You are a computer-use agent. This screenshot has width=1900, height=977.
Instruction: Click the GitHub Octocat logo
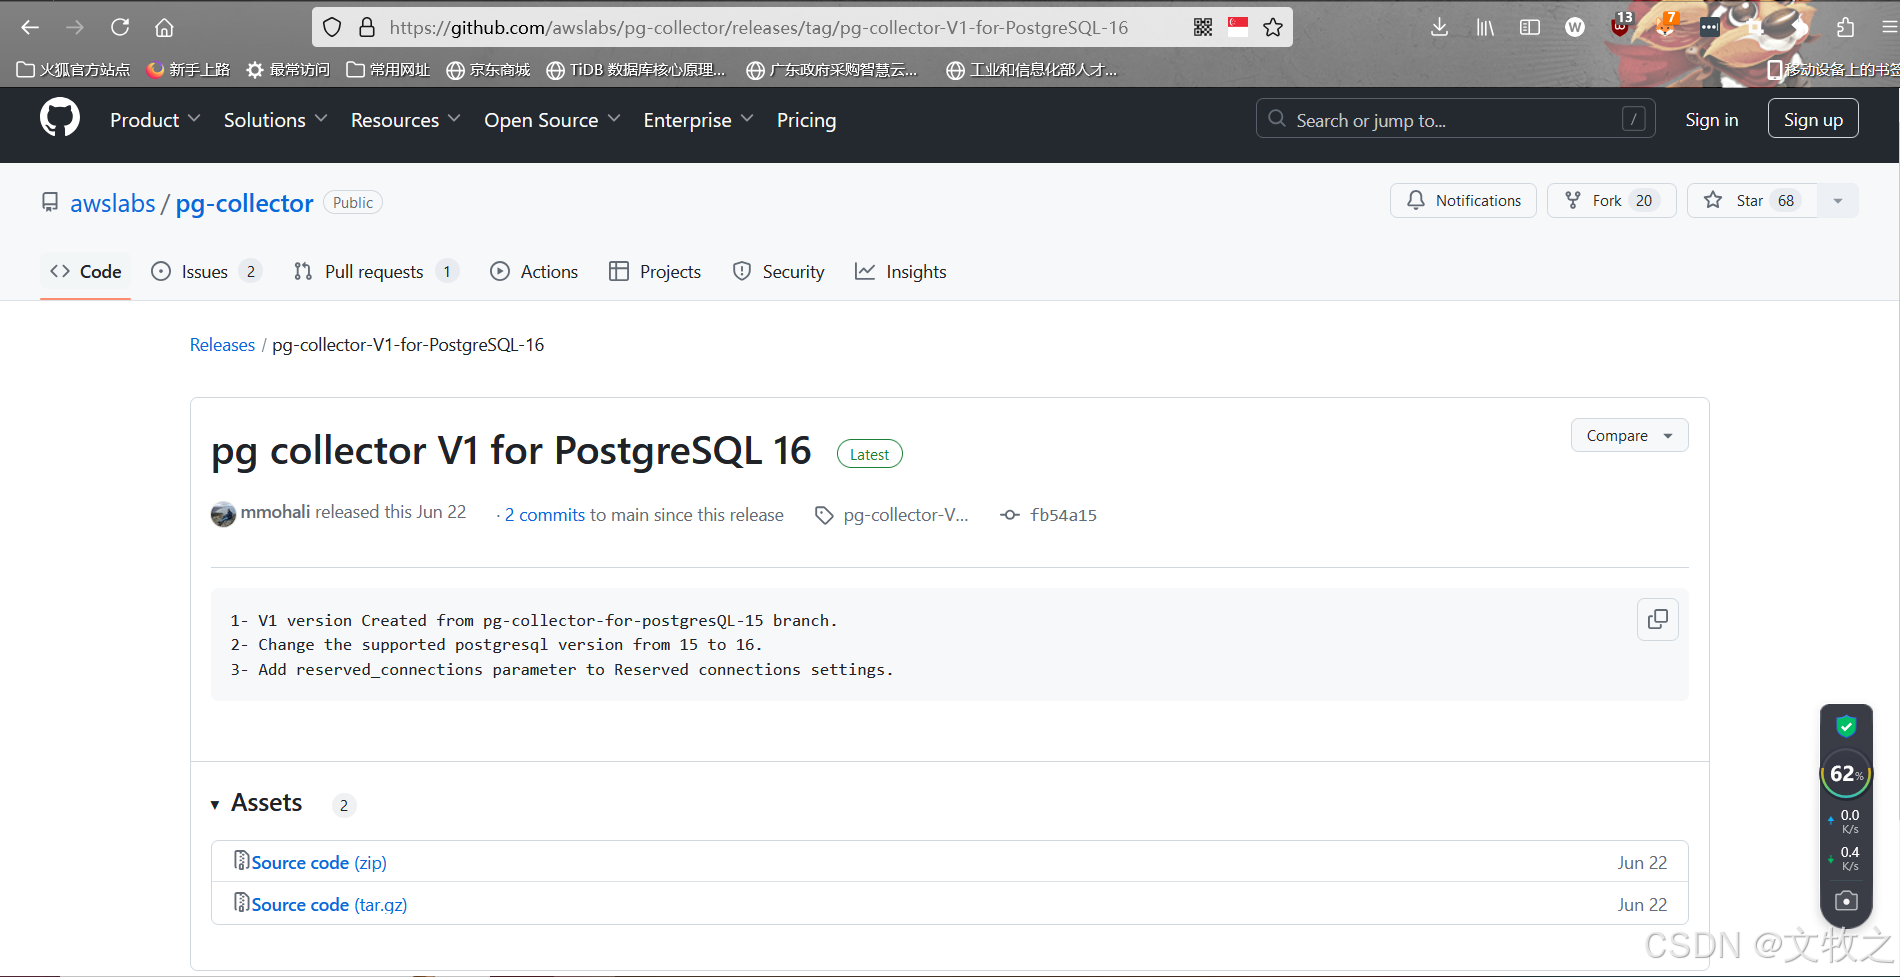(x=60, y=118)
